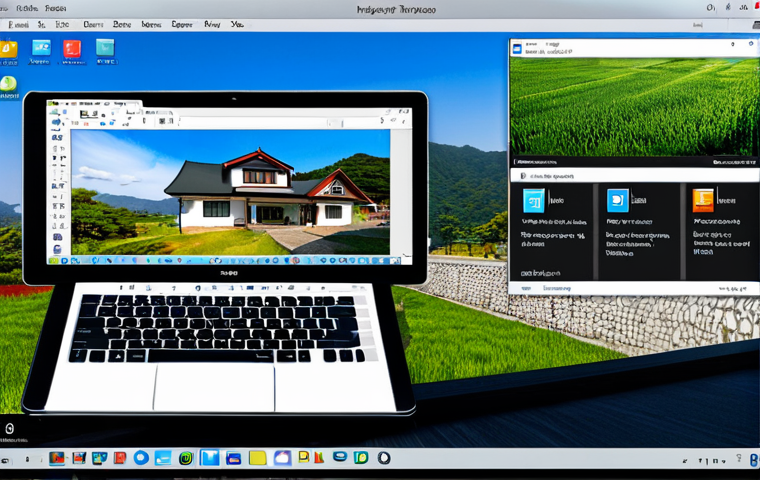The height and width of the screenshot is (480, 760).
Task: Click the black ring icon in the taskbar
Action: pyautogui.click(x=384, y=458)
